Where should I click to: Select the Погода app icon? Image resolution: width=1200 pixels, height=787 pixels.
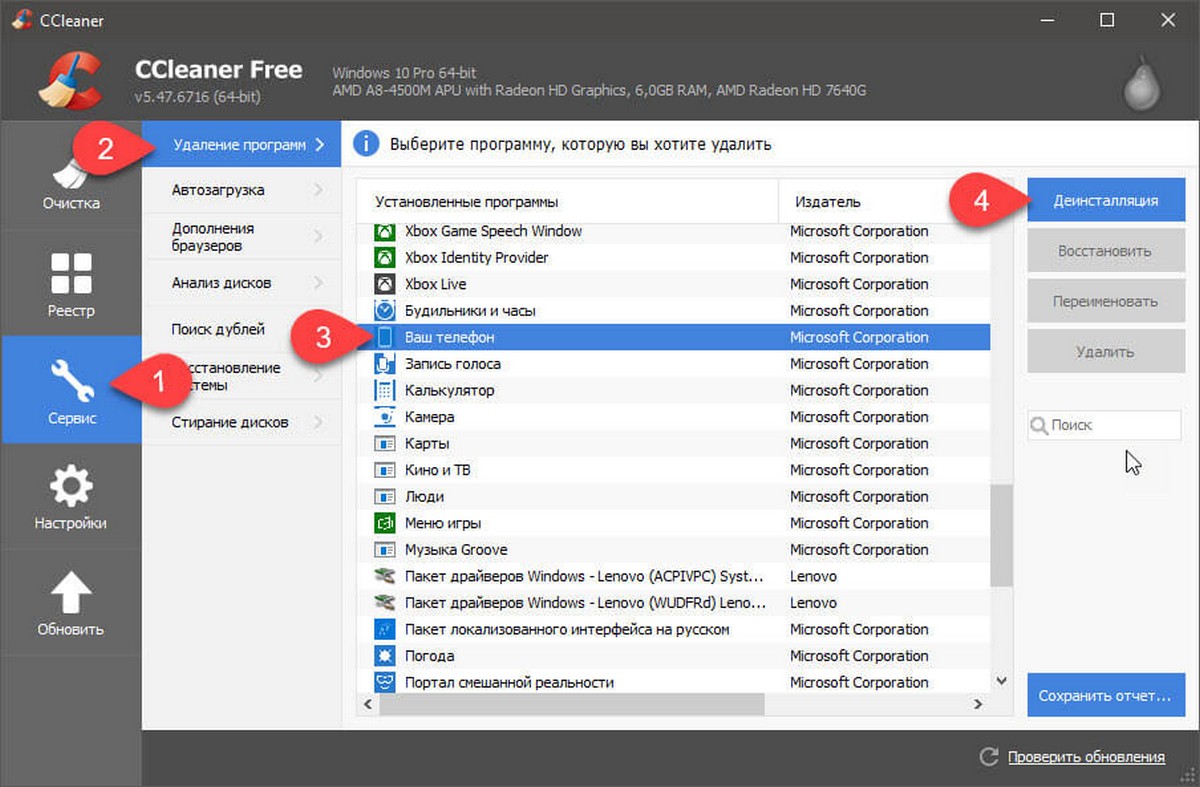[385, 656]
